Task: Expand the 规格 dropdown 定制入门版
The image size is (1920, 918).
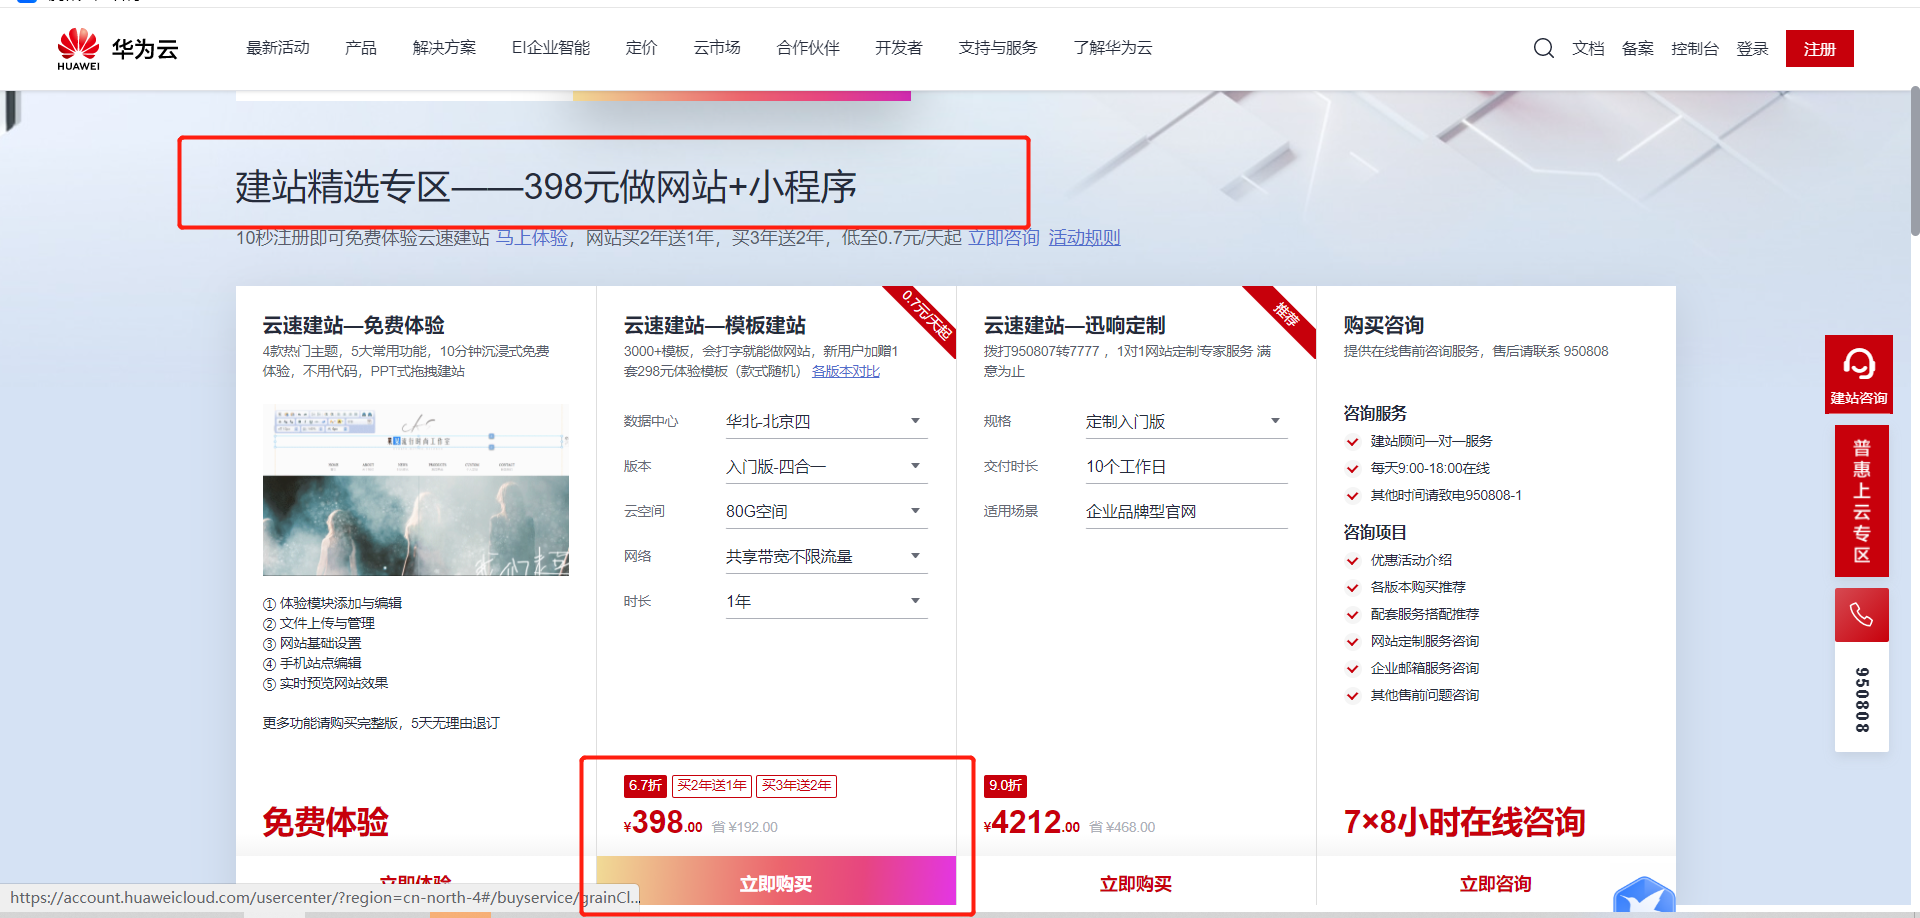Action: [x=1186, y=421]
